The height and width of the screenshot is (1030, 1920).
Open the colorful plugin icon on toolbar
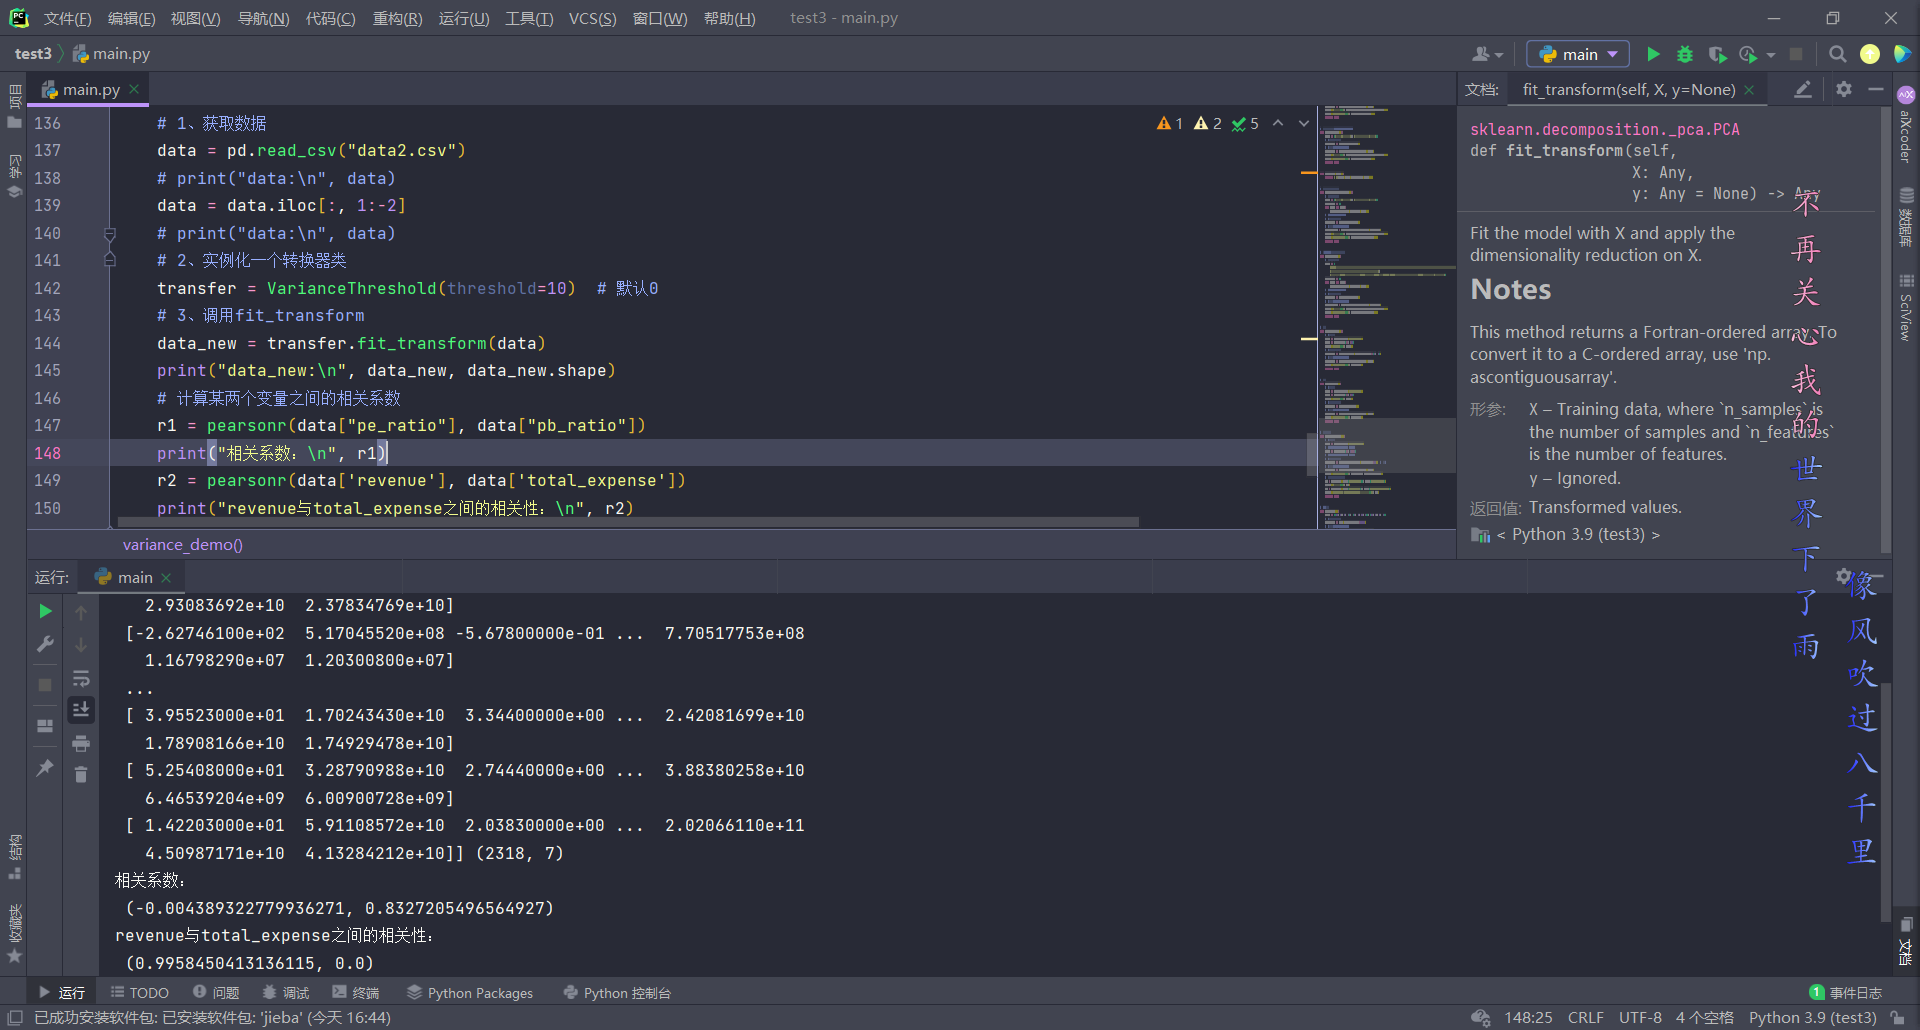(x=1902, y=54)
